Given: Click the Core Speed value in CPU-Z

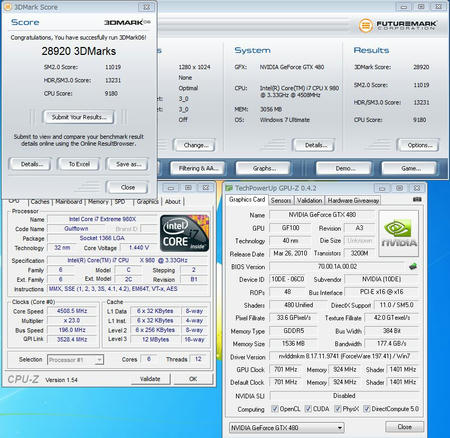Looking at the screenshot, I should coord(72,311).
